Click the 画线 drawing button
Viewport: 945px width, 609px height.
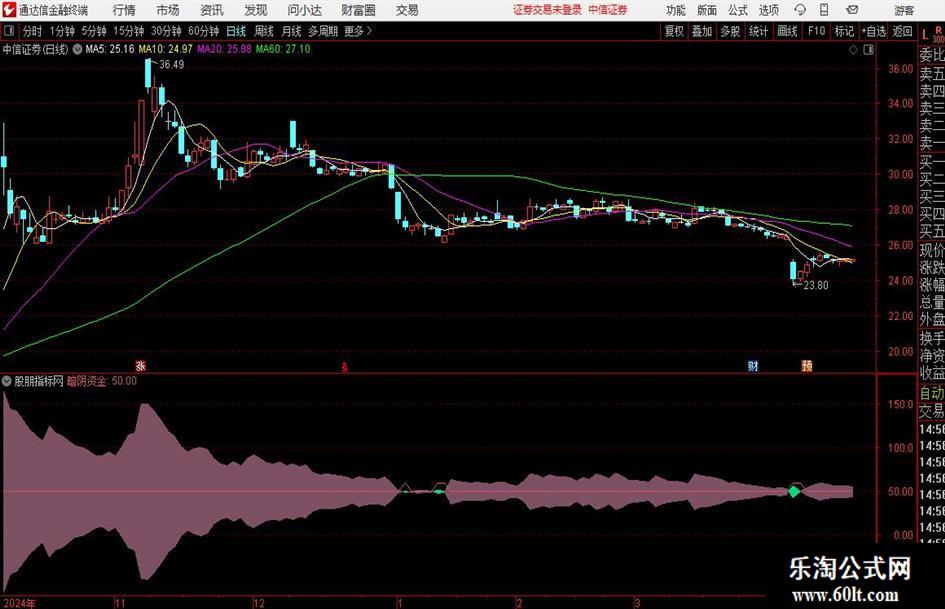[x=787, y=31]
